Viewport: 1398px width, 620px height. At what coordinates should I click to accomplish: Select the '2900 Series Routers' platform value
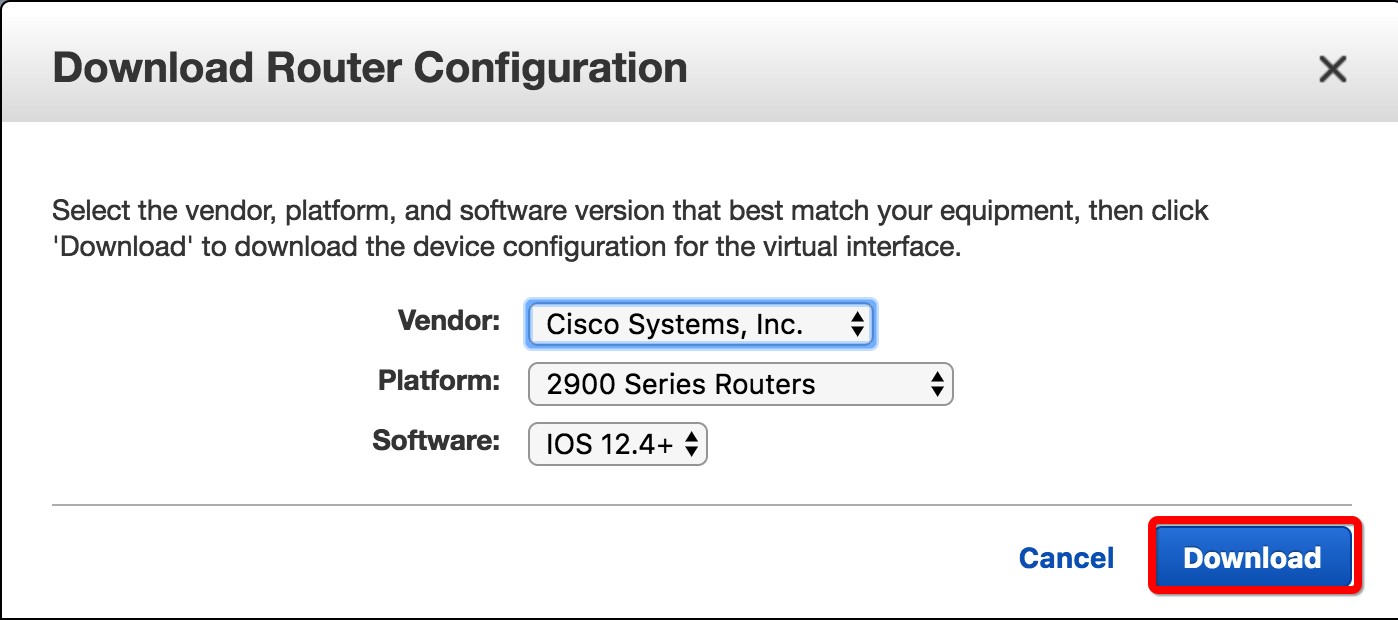click(681, 384)
